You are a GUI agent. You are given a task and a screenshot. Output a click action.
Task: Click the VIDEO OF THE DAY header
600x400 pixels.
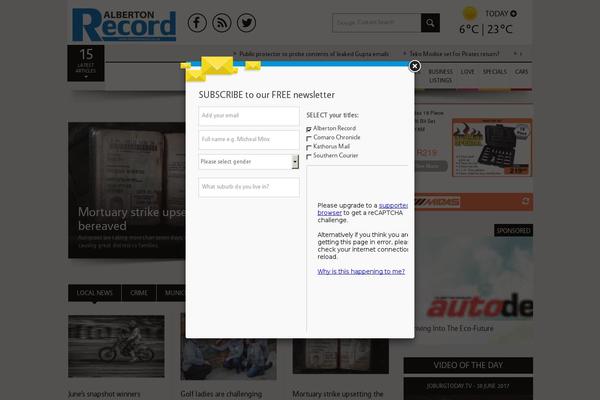click(x=468, y=365)
